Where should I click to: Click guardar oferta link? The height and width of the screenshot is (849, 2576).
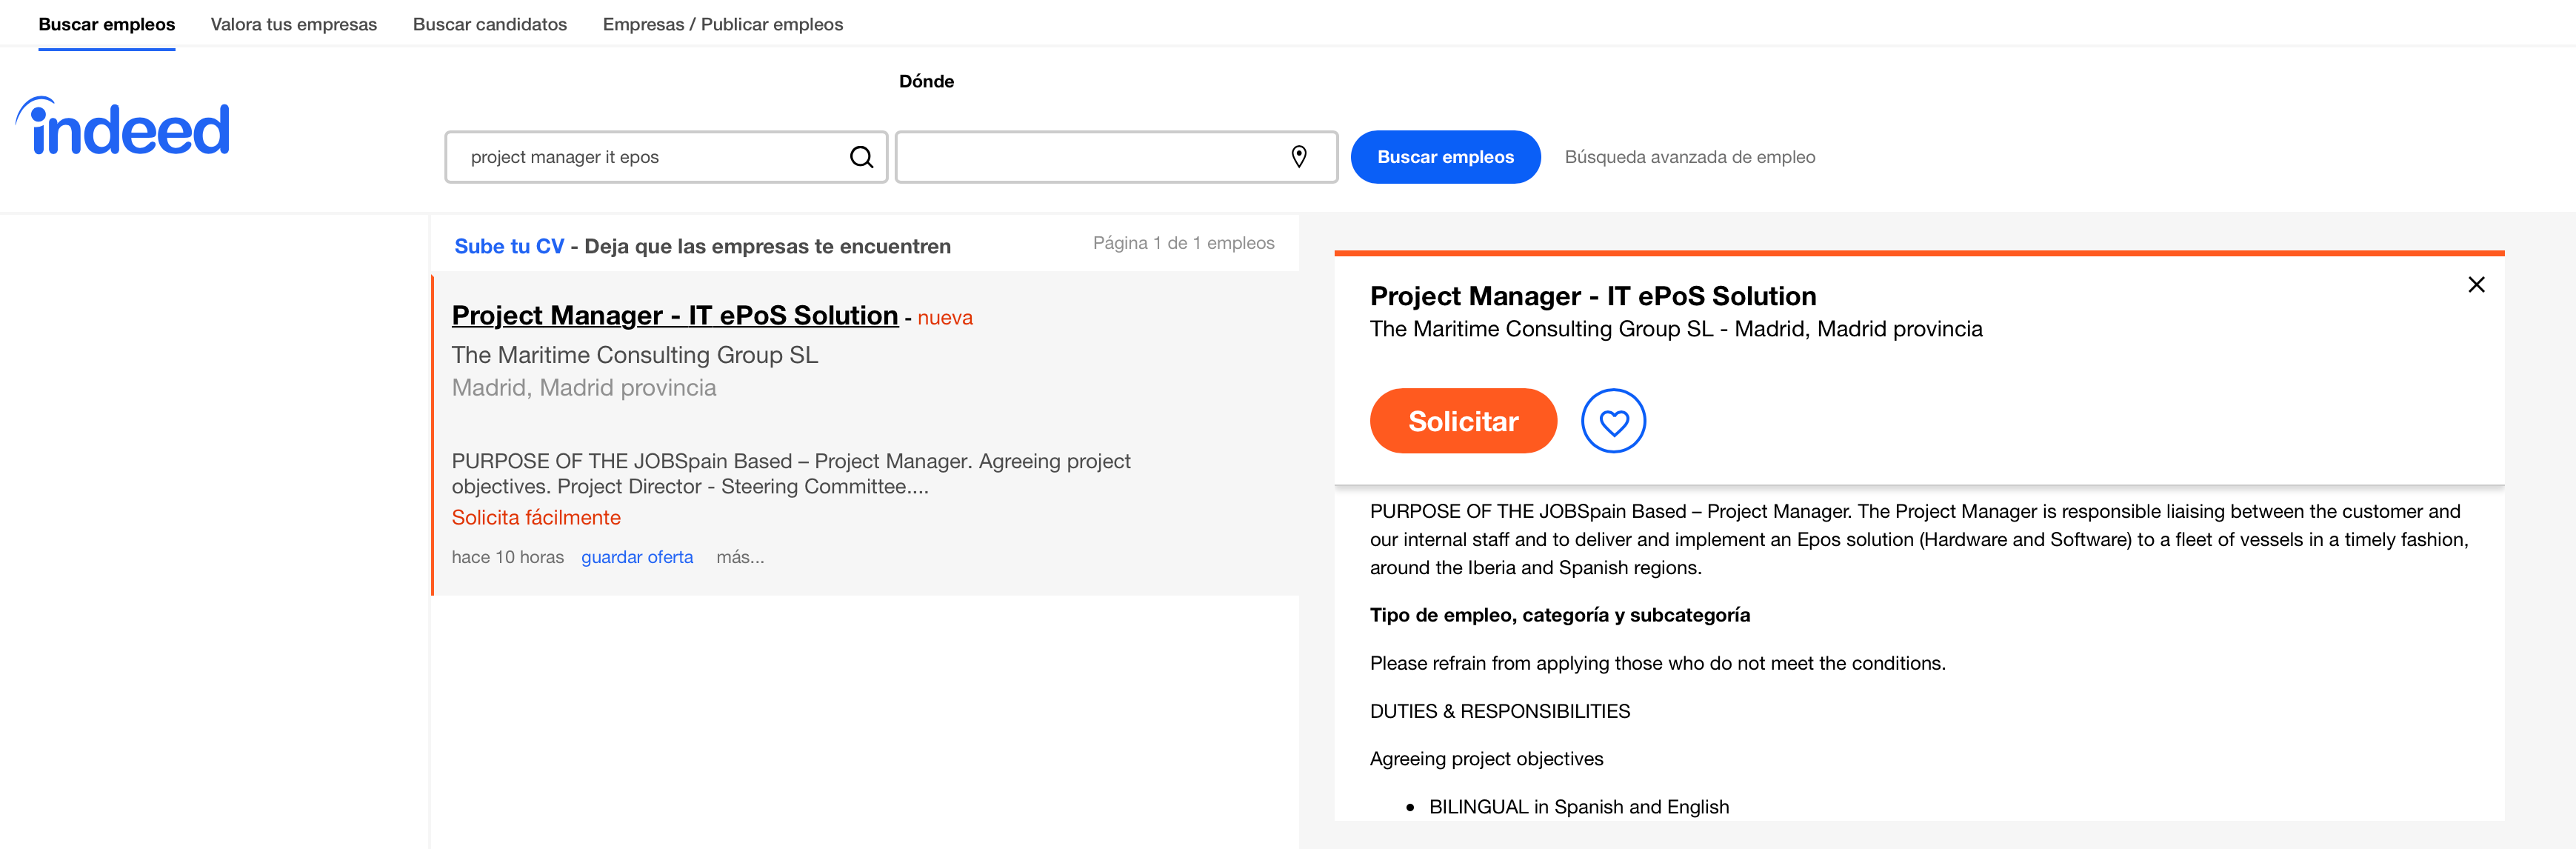tap(637, 557)
